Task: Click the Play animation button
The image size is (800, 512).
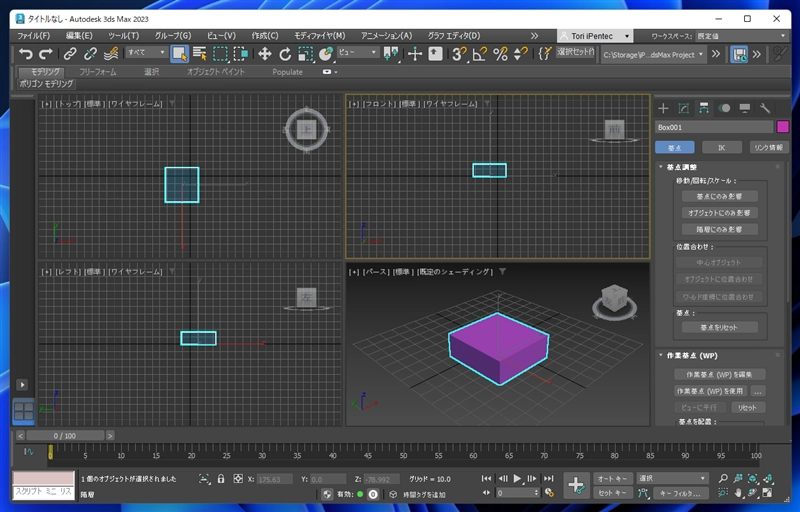Action: point(517,478)
